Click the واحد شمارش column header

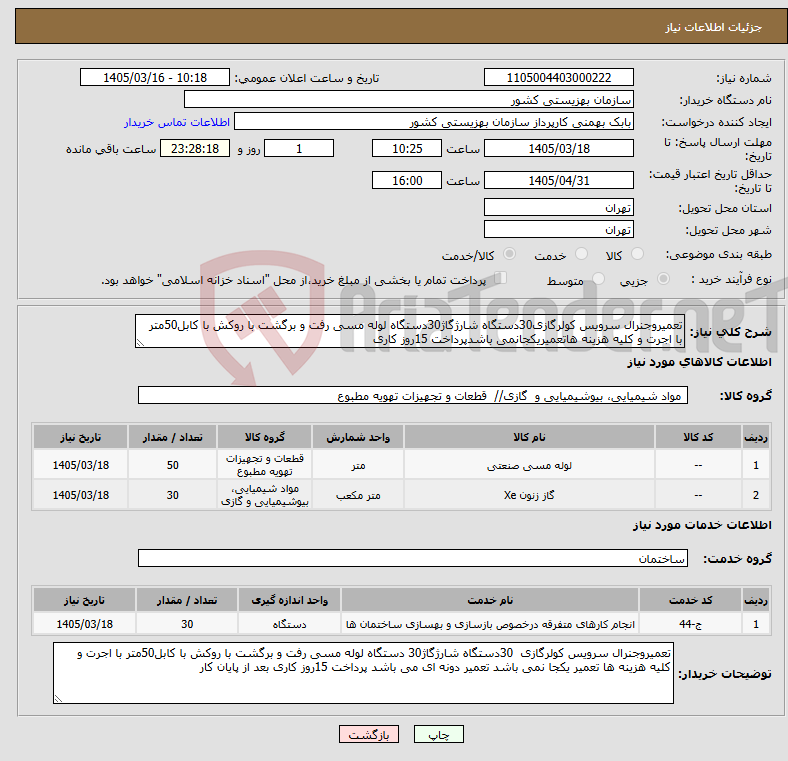click(x=358, y=437)
